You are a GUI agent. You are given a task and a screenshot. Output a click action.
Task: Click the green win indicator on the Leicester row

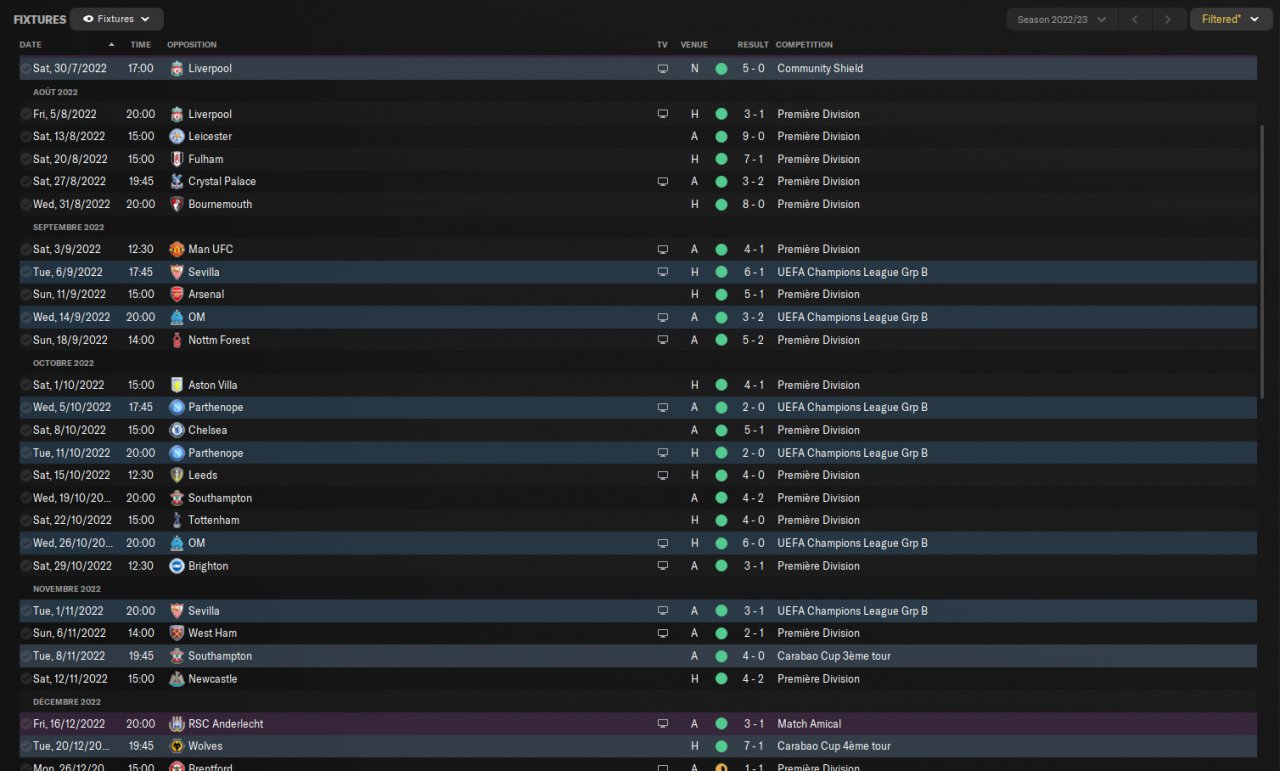721,136
